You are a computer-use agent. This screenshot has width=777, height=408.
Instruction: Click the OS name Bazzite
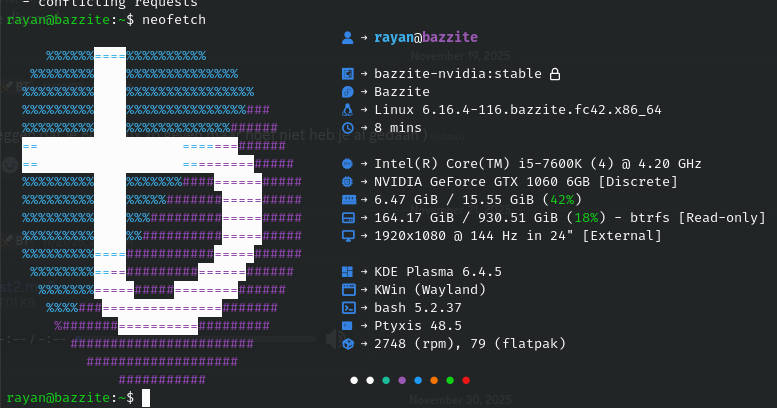tap(402, 92)
